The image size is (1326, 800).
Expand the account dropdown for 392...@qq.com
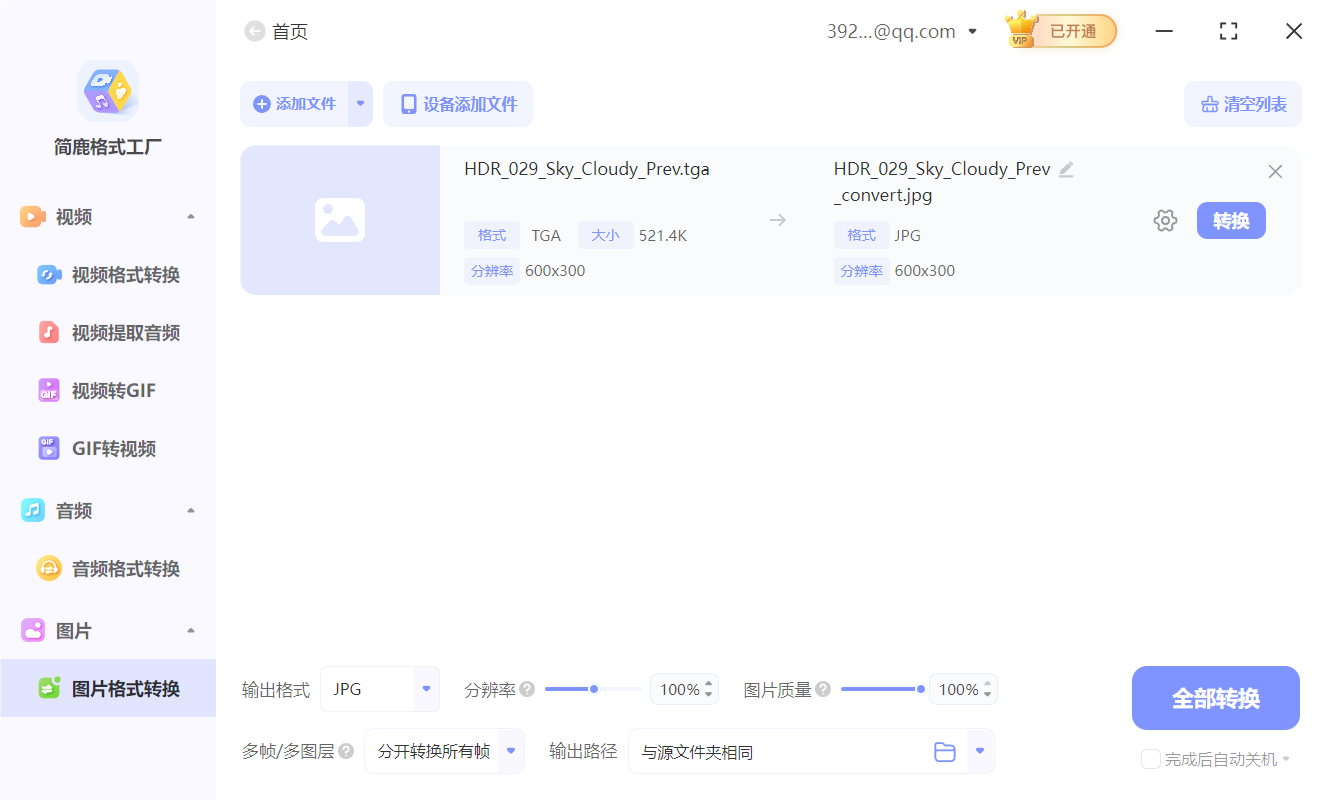(971, 31)
